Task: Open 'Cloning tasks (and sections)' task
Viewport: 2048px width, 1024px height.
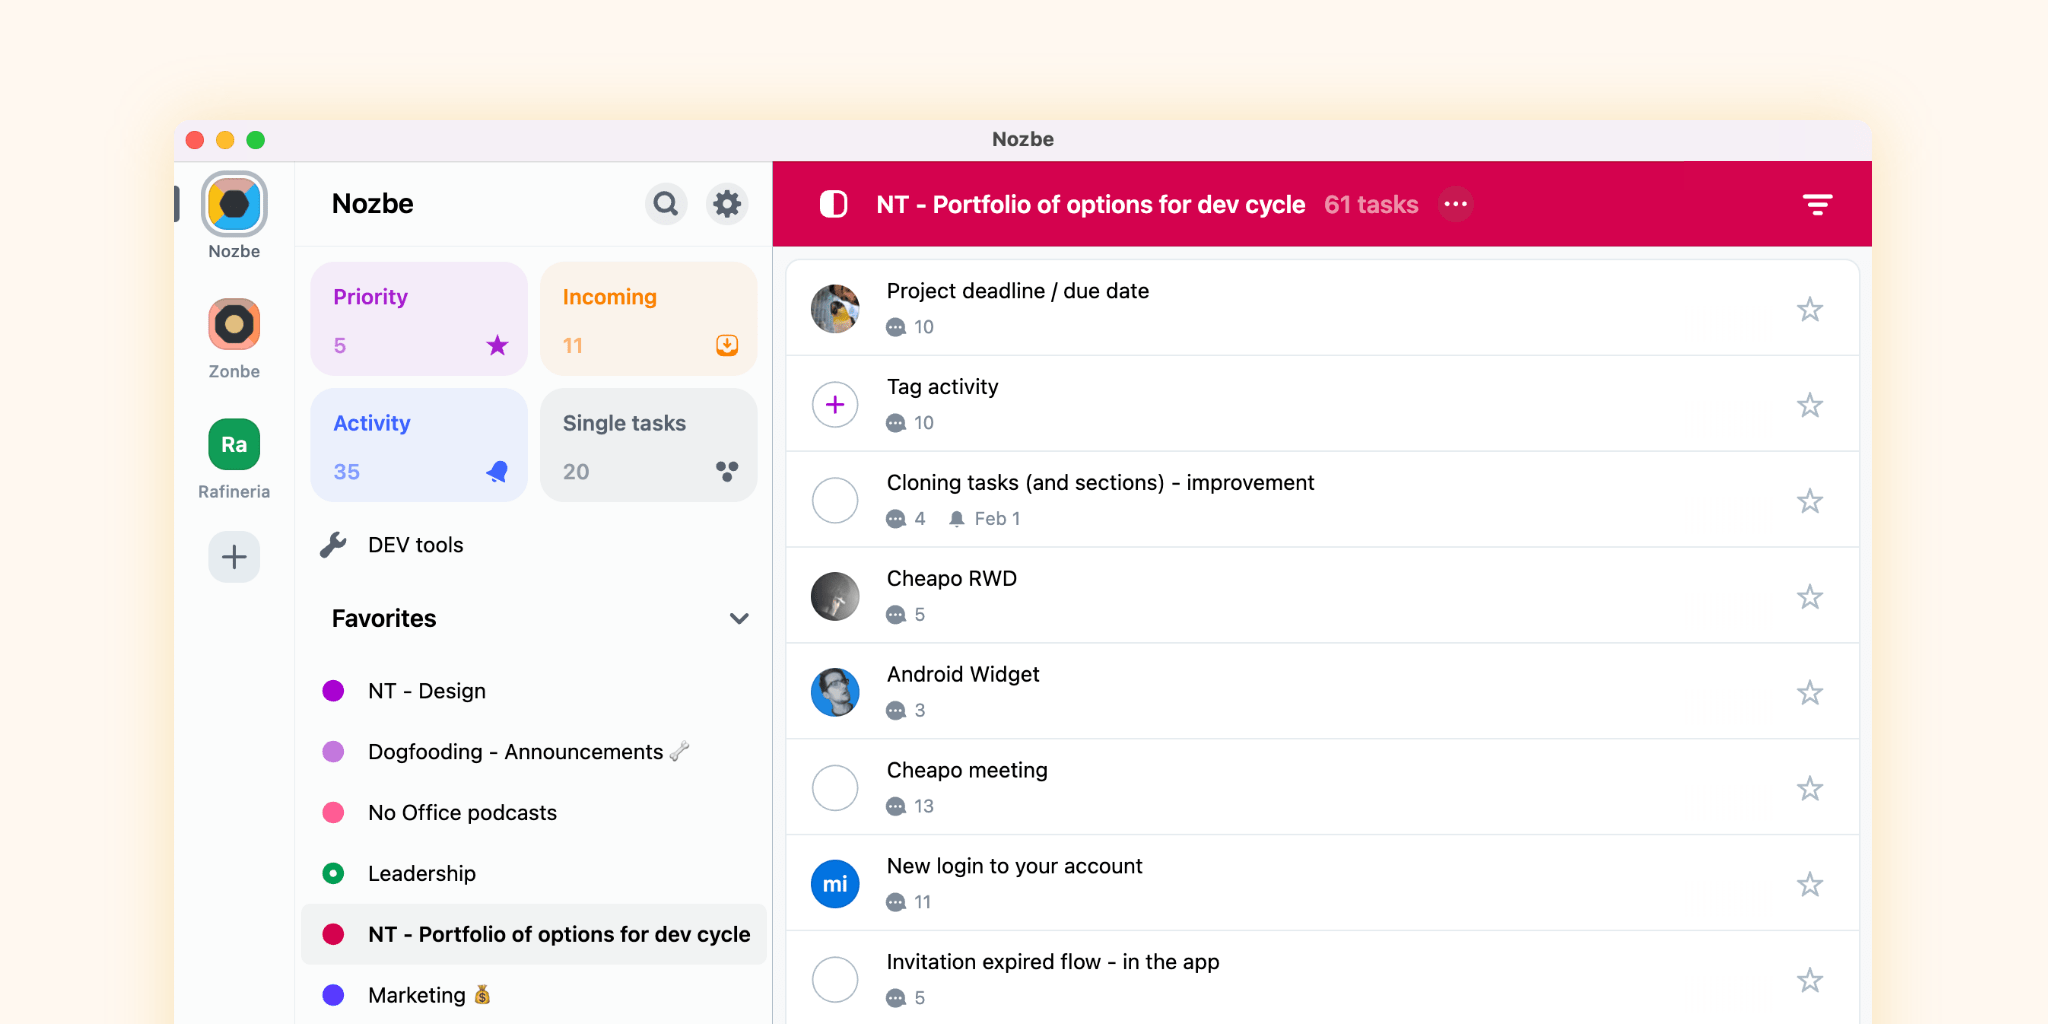Action: point(1100,483)
